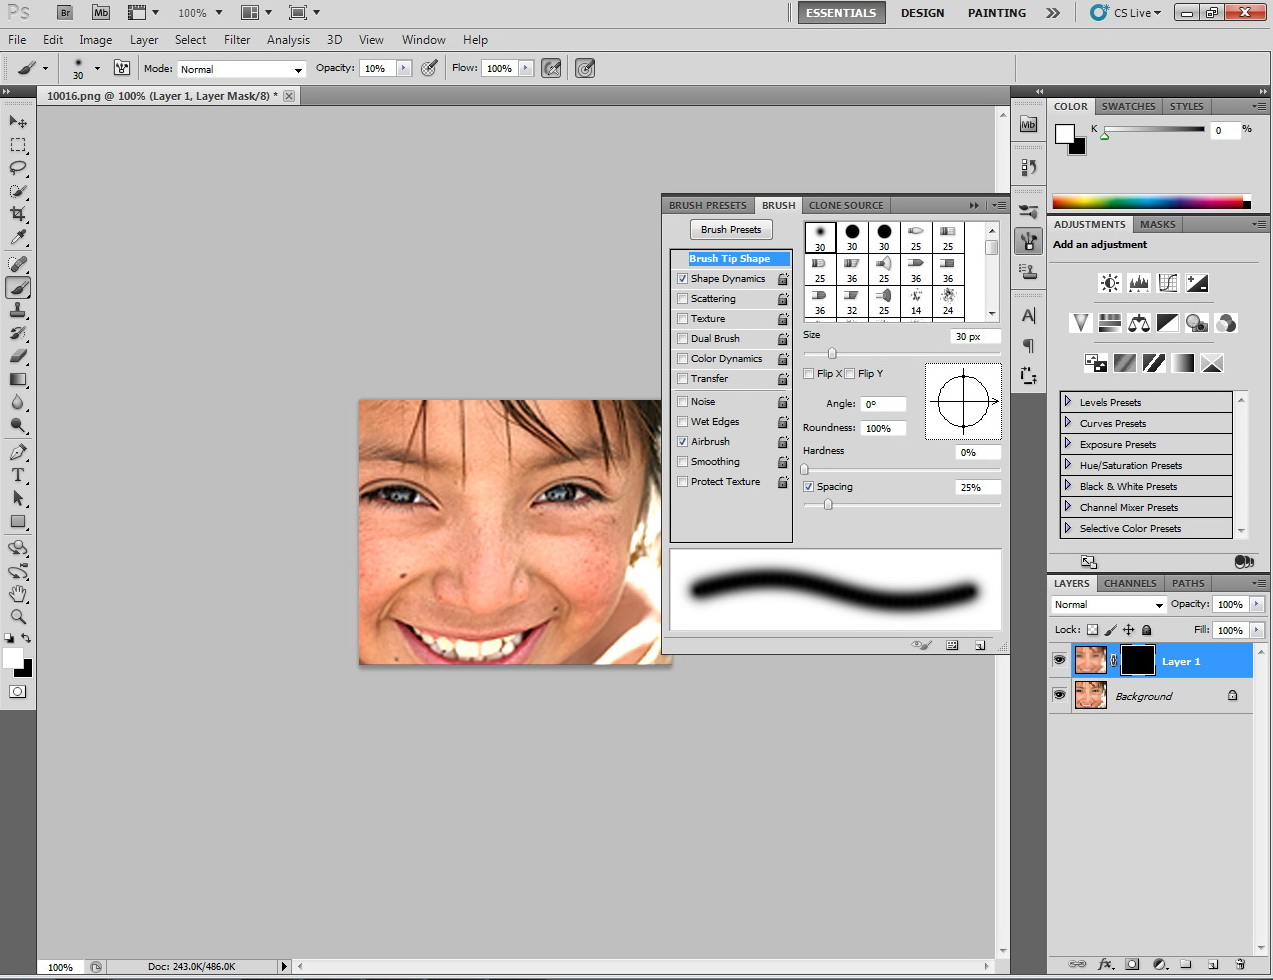Click the Layer 1 mask thumbnail
Viewport: 1273px width, 980px height.
coord(1137,661)
